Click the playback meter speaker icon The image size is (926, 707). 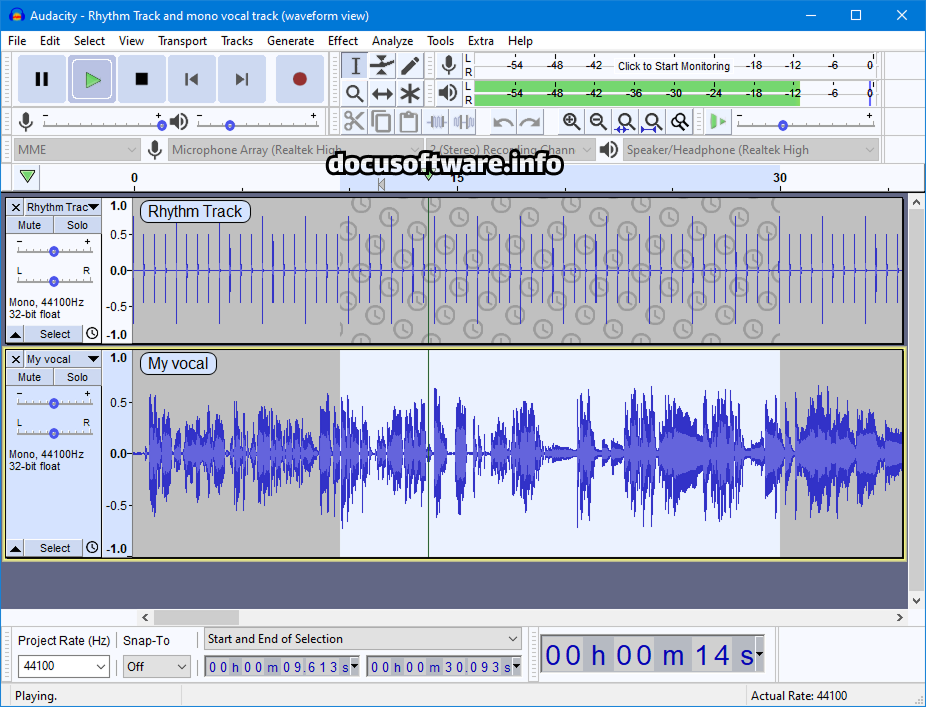tap(448, 93)
